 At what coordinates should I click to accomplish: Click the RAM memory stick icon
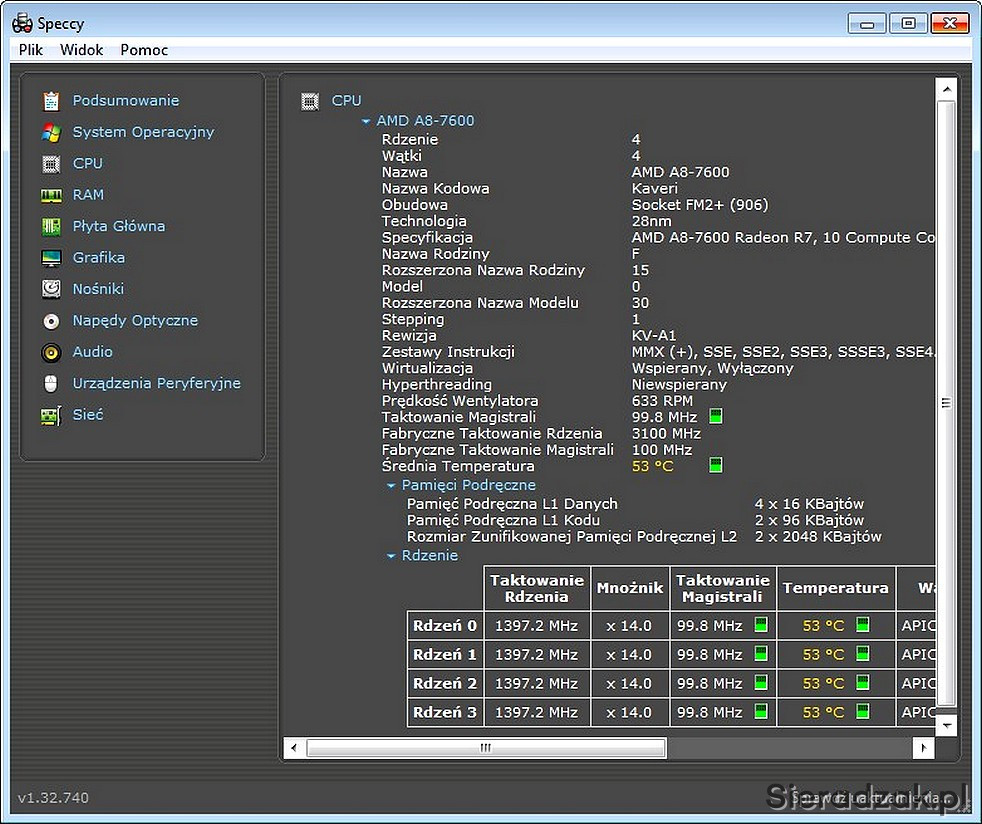[x=51, y=195]
